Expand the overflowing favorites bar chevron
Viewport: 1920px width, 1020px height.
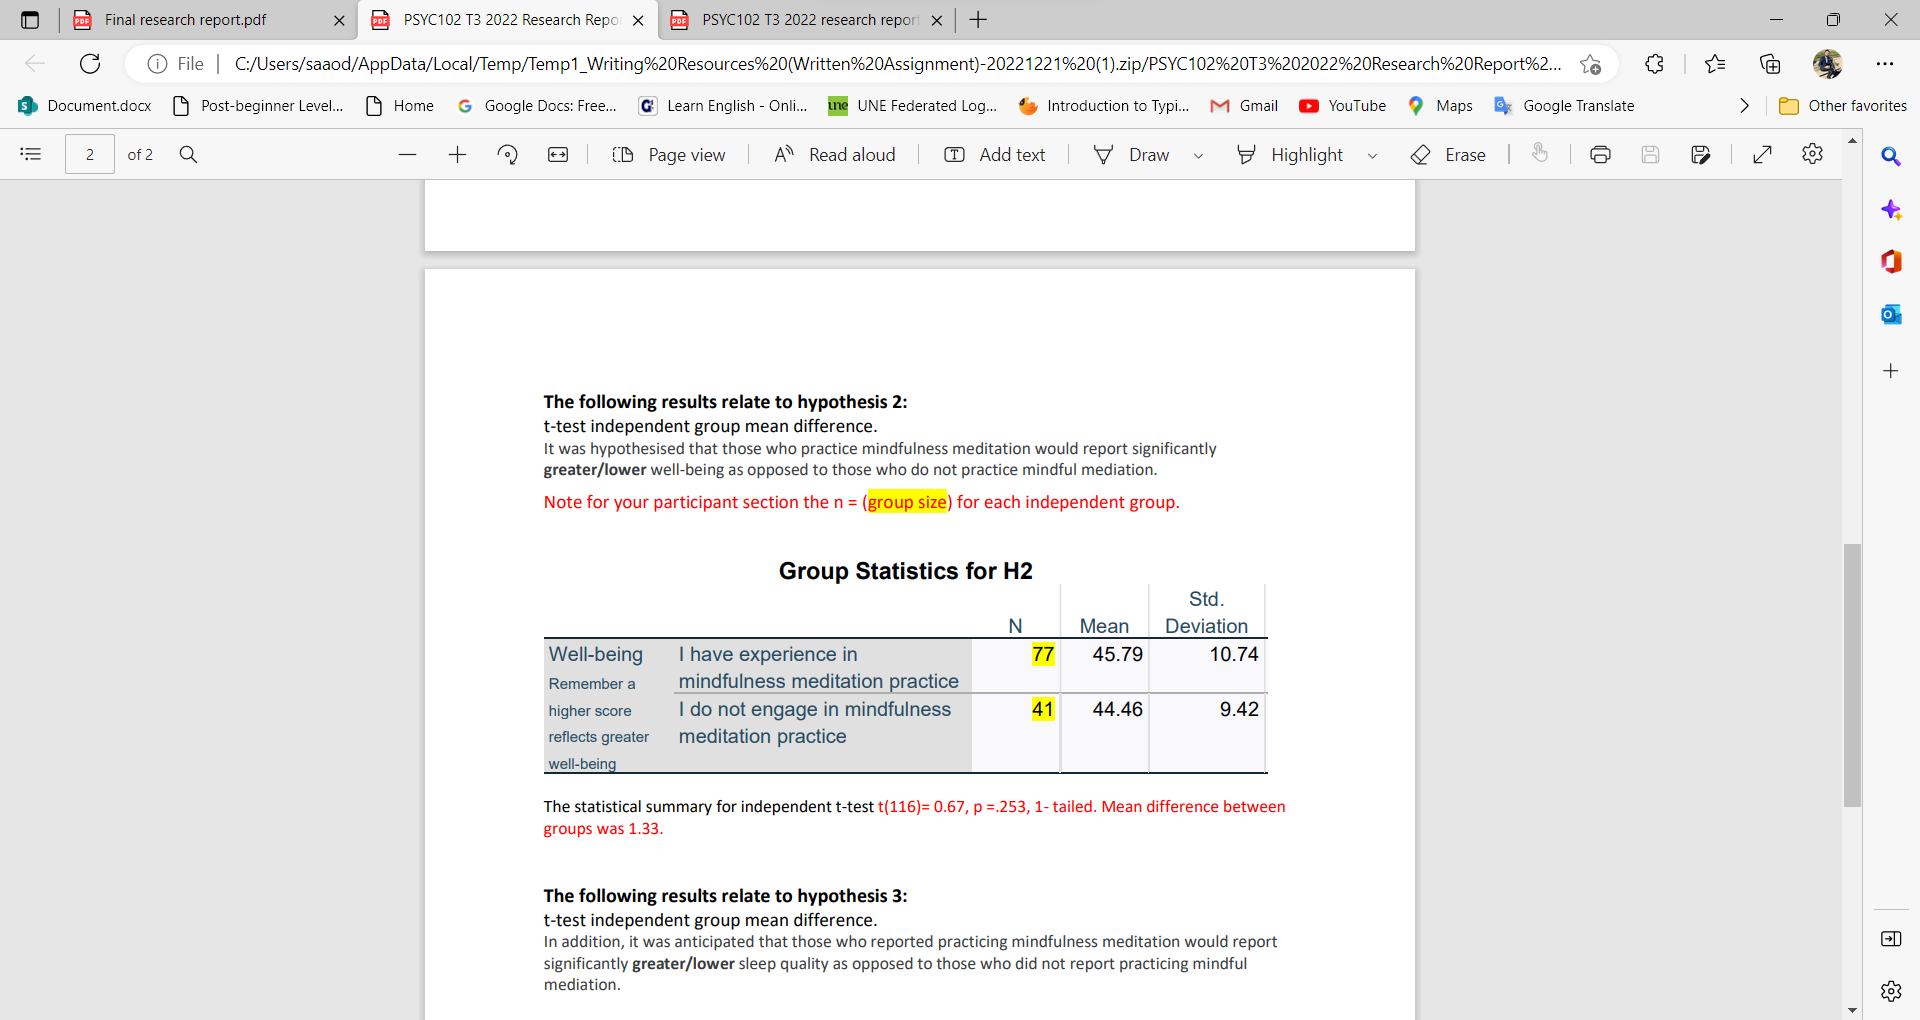pos(1745,105)
